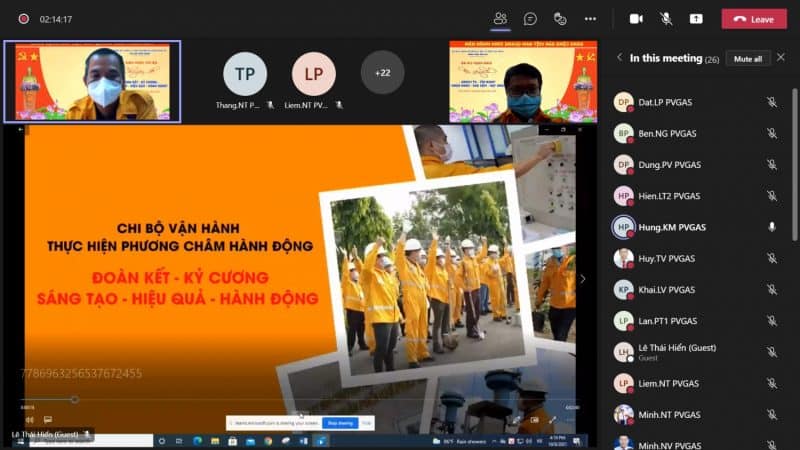
Task: Open the +22 more participants bubble
Action: (x=382, y=73)
